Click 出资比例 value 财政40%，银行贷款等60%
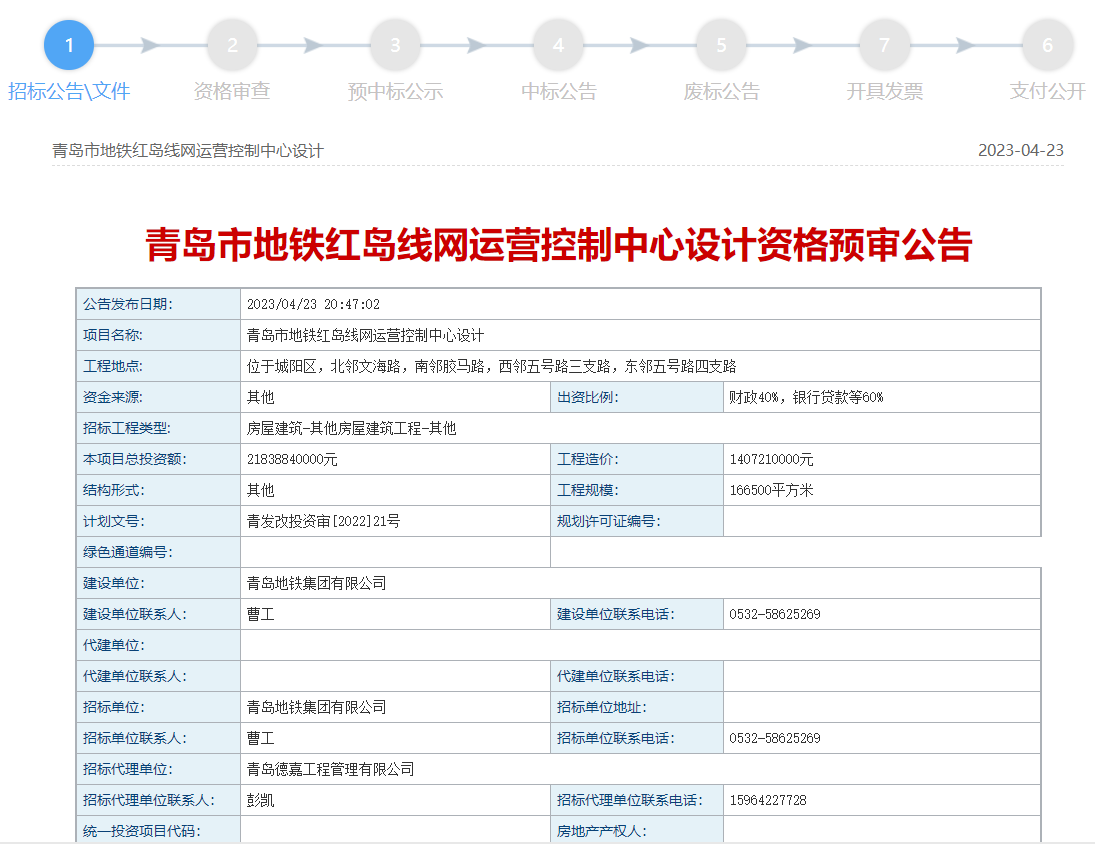 [806, 397]
